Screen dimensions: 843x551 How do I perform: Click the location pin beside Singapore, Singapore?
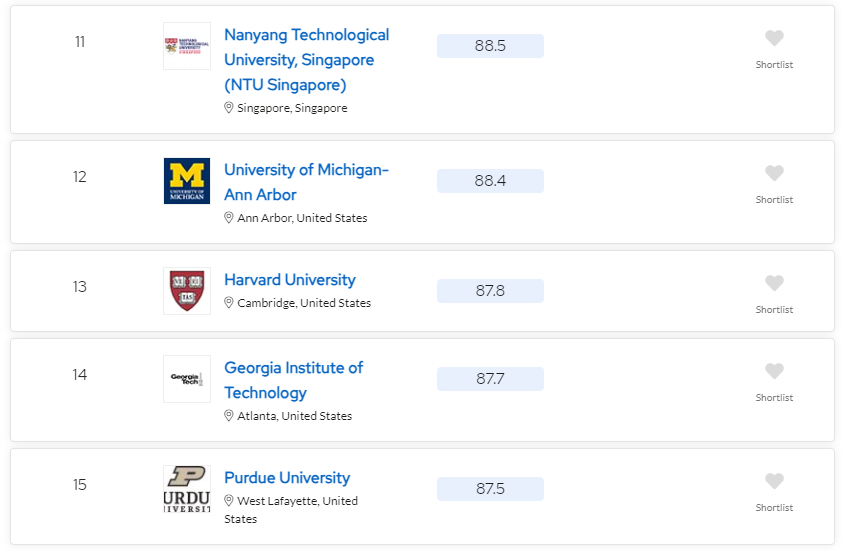pyautogui.click(x=228, y=108)
